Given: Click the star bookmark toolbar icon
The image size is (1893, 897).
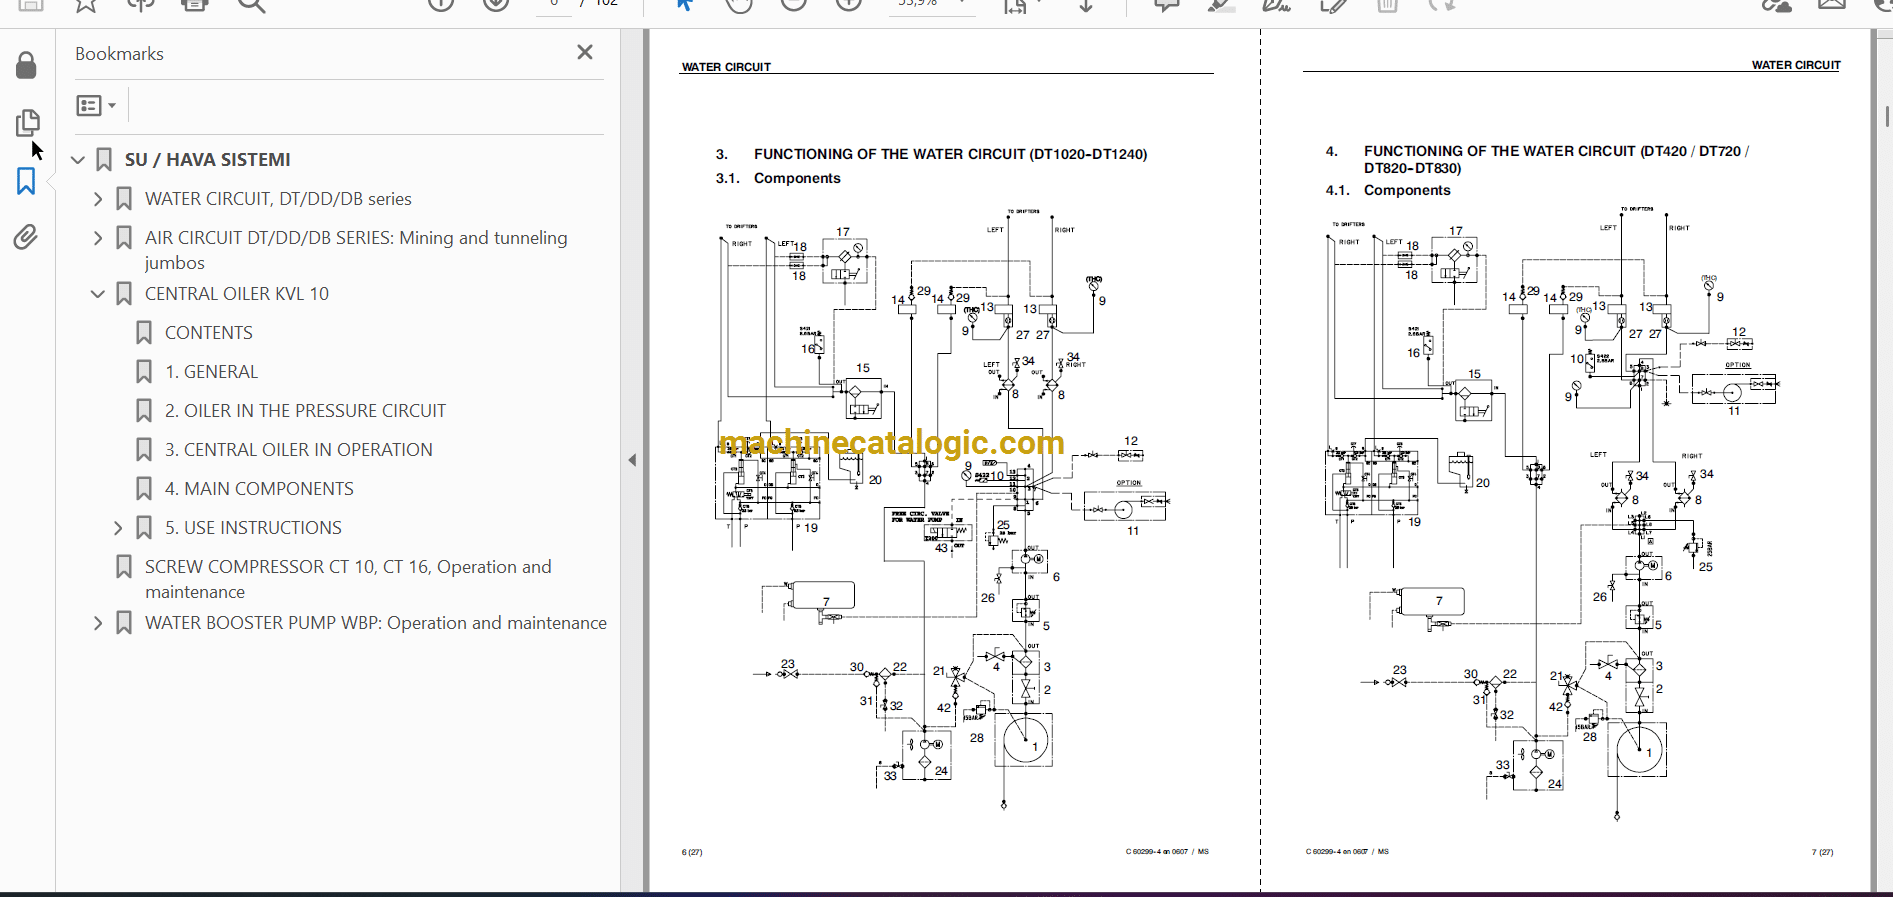Looking at the screenshot, I should [86, 5].
